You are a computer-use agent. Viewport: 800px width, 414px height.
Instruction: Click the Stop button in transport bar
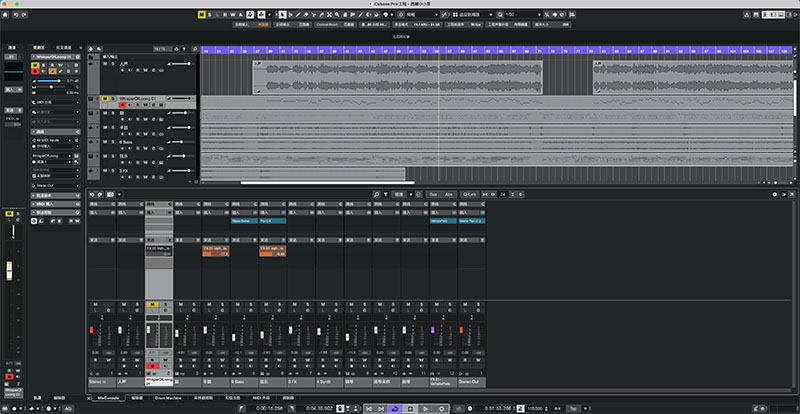click(410, 409)
